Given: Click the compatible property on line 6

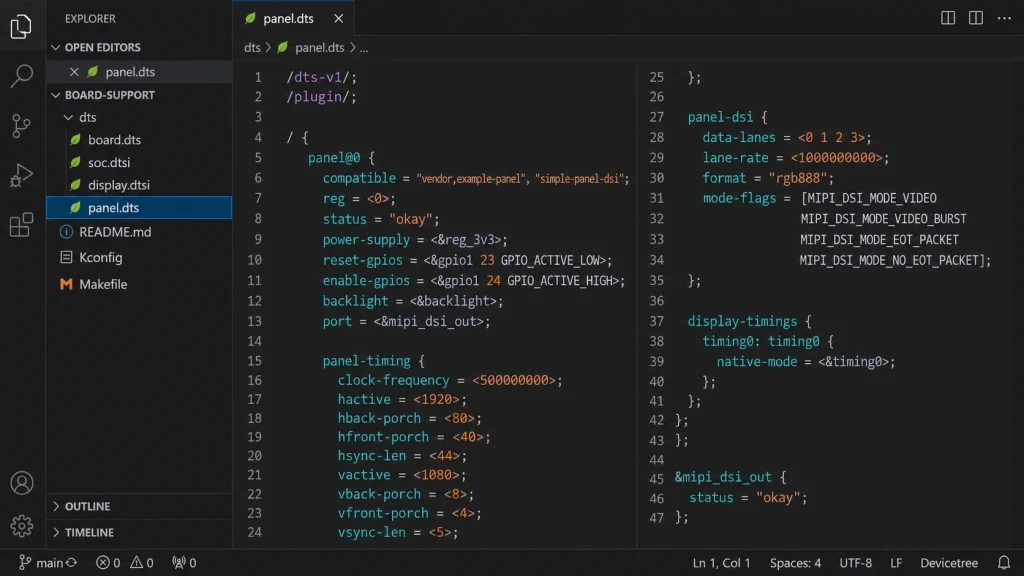Looking at the screenshot, I should (359, 178).
